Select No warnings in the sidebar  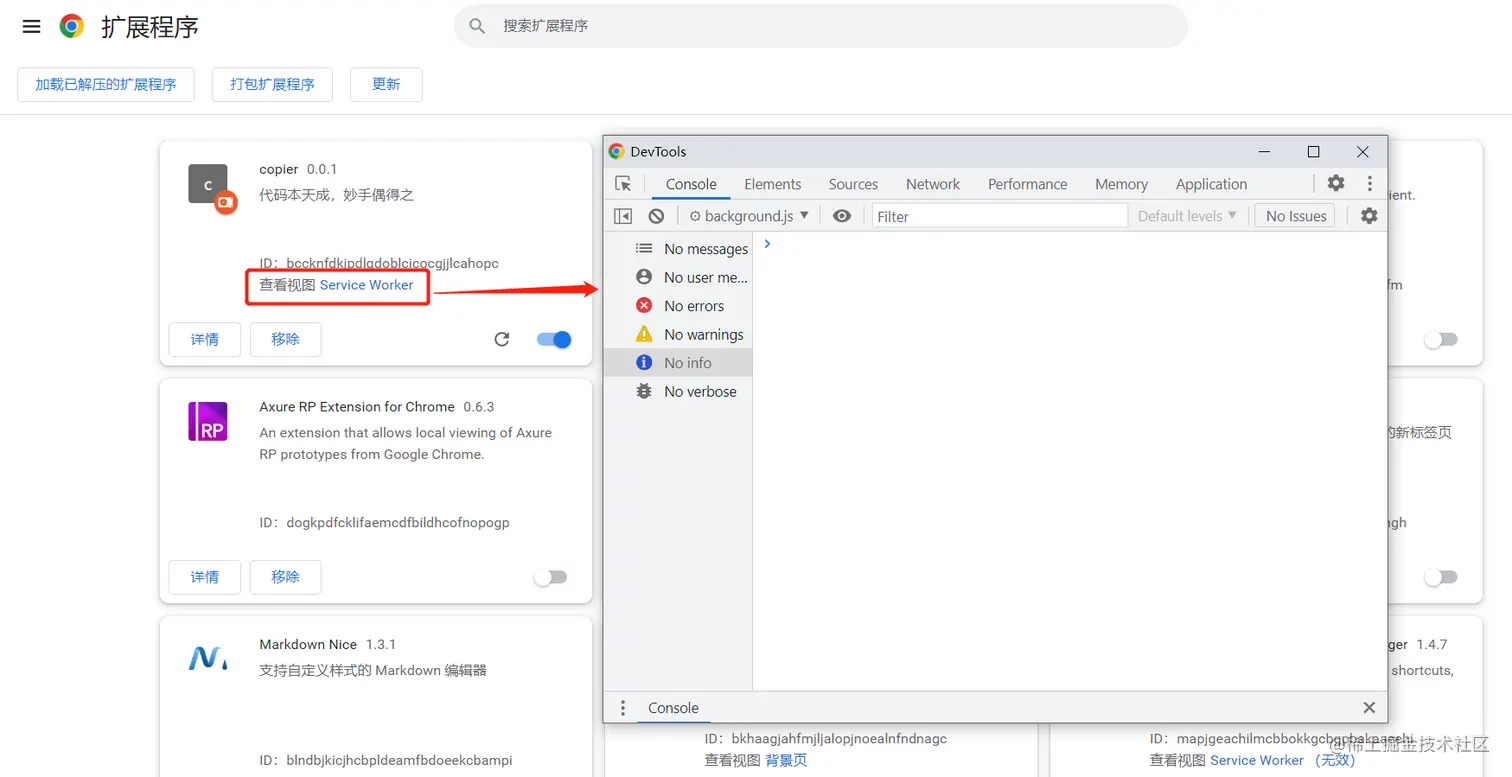click(x=678, y=334)
